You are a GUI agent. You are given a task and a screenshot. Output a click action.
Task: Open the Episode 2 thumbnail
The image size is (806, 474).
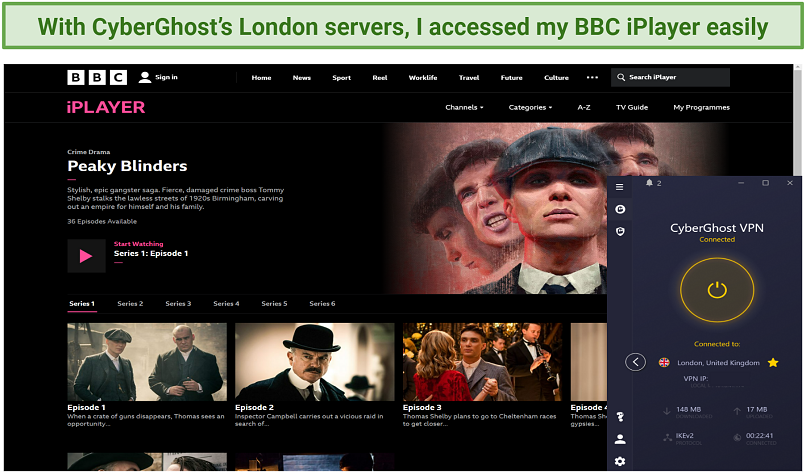tap(315, 362)
